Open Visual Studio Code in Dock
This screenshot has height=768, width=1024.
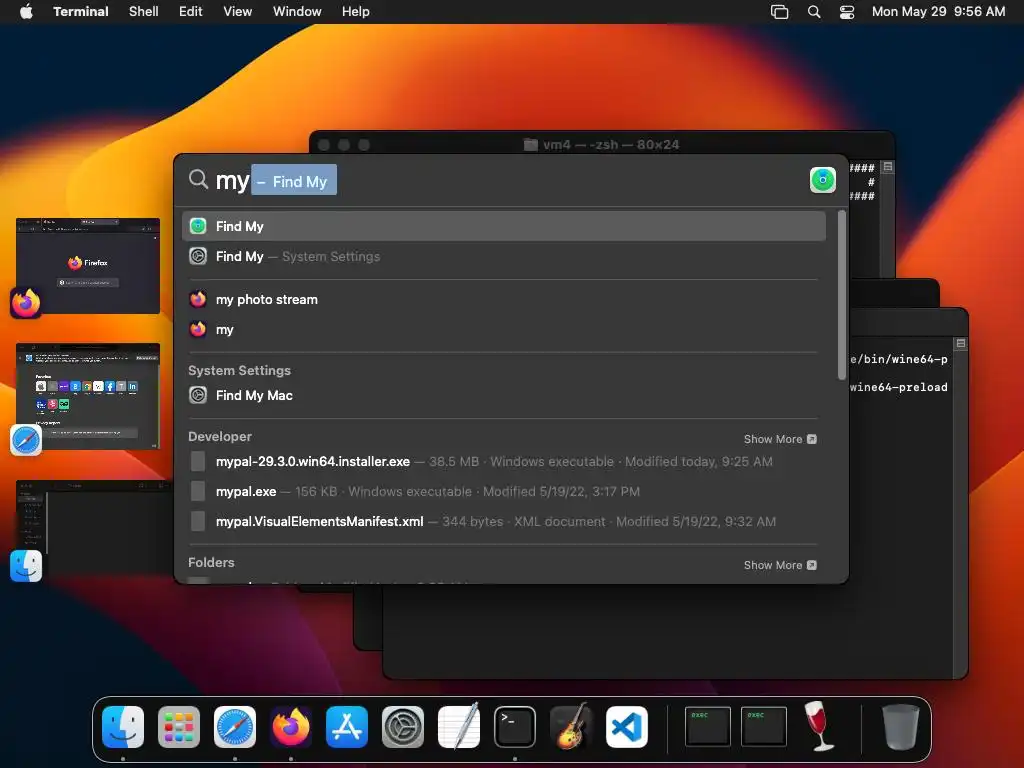627,727
